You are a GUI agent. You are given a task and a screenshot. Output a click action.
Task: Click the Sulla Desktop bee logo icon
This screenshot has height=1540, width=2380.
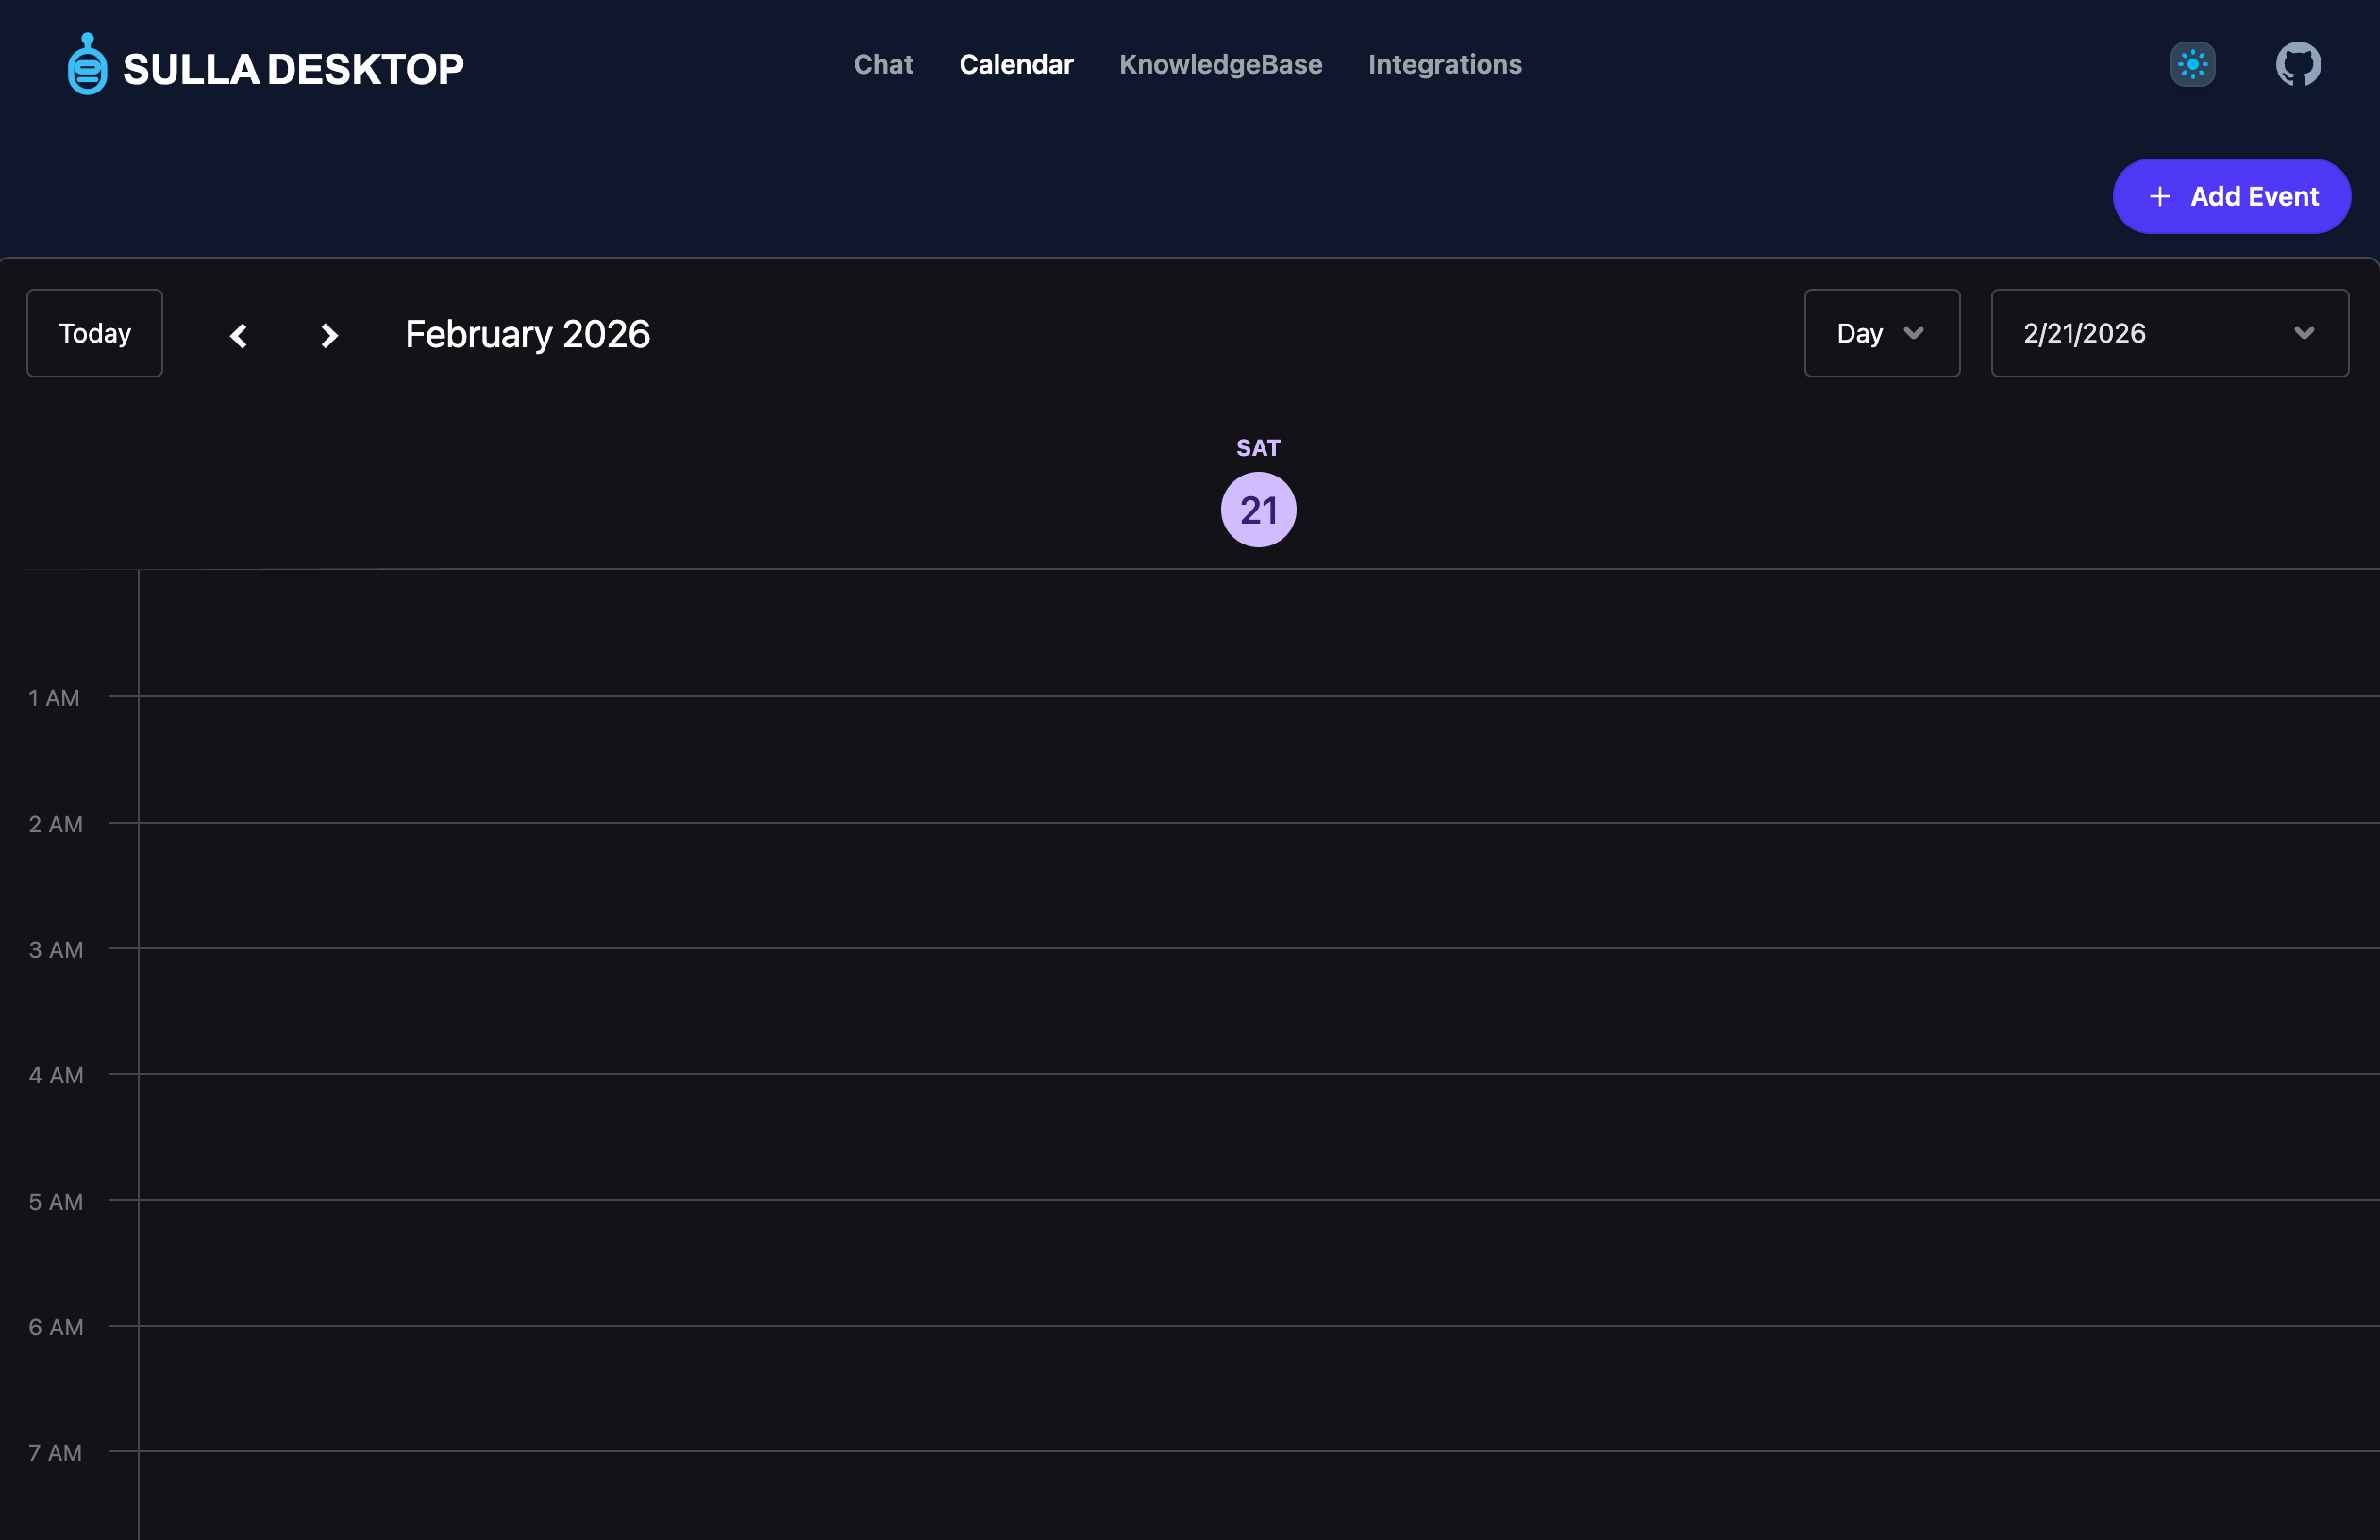click(87, 65)
